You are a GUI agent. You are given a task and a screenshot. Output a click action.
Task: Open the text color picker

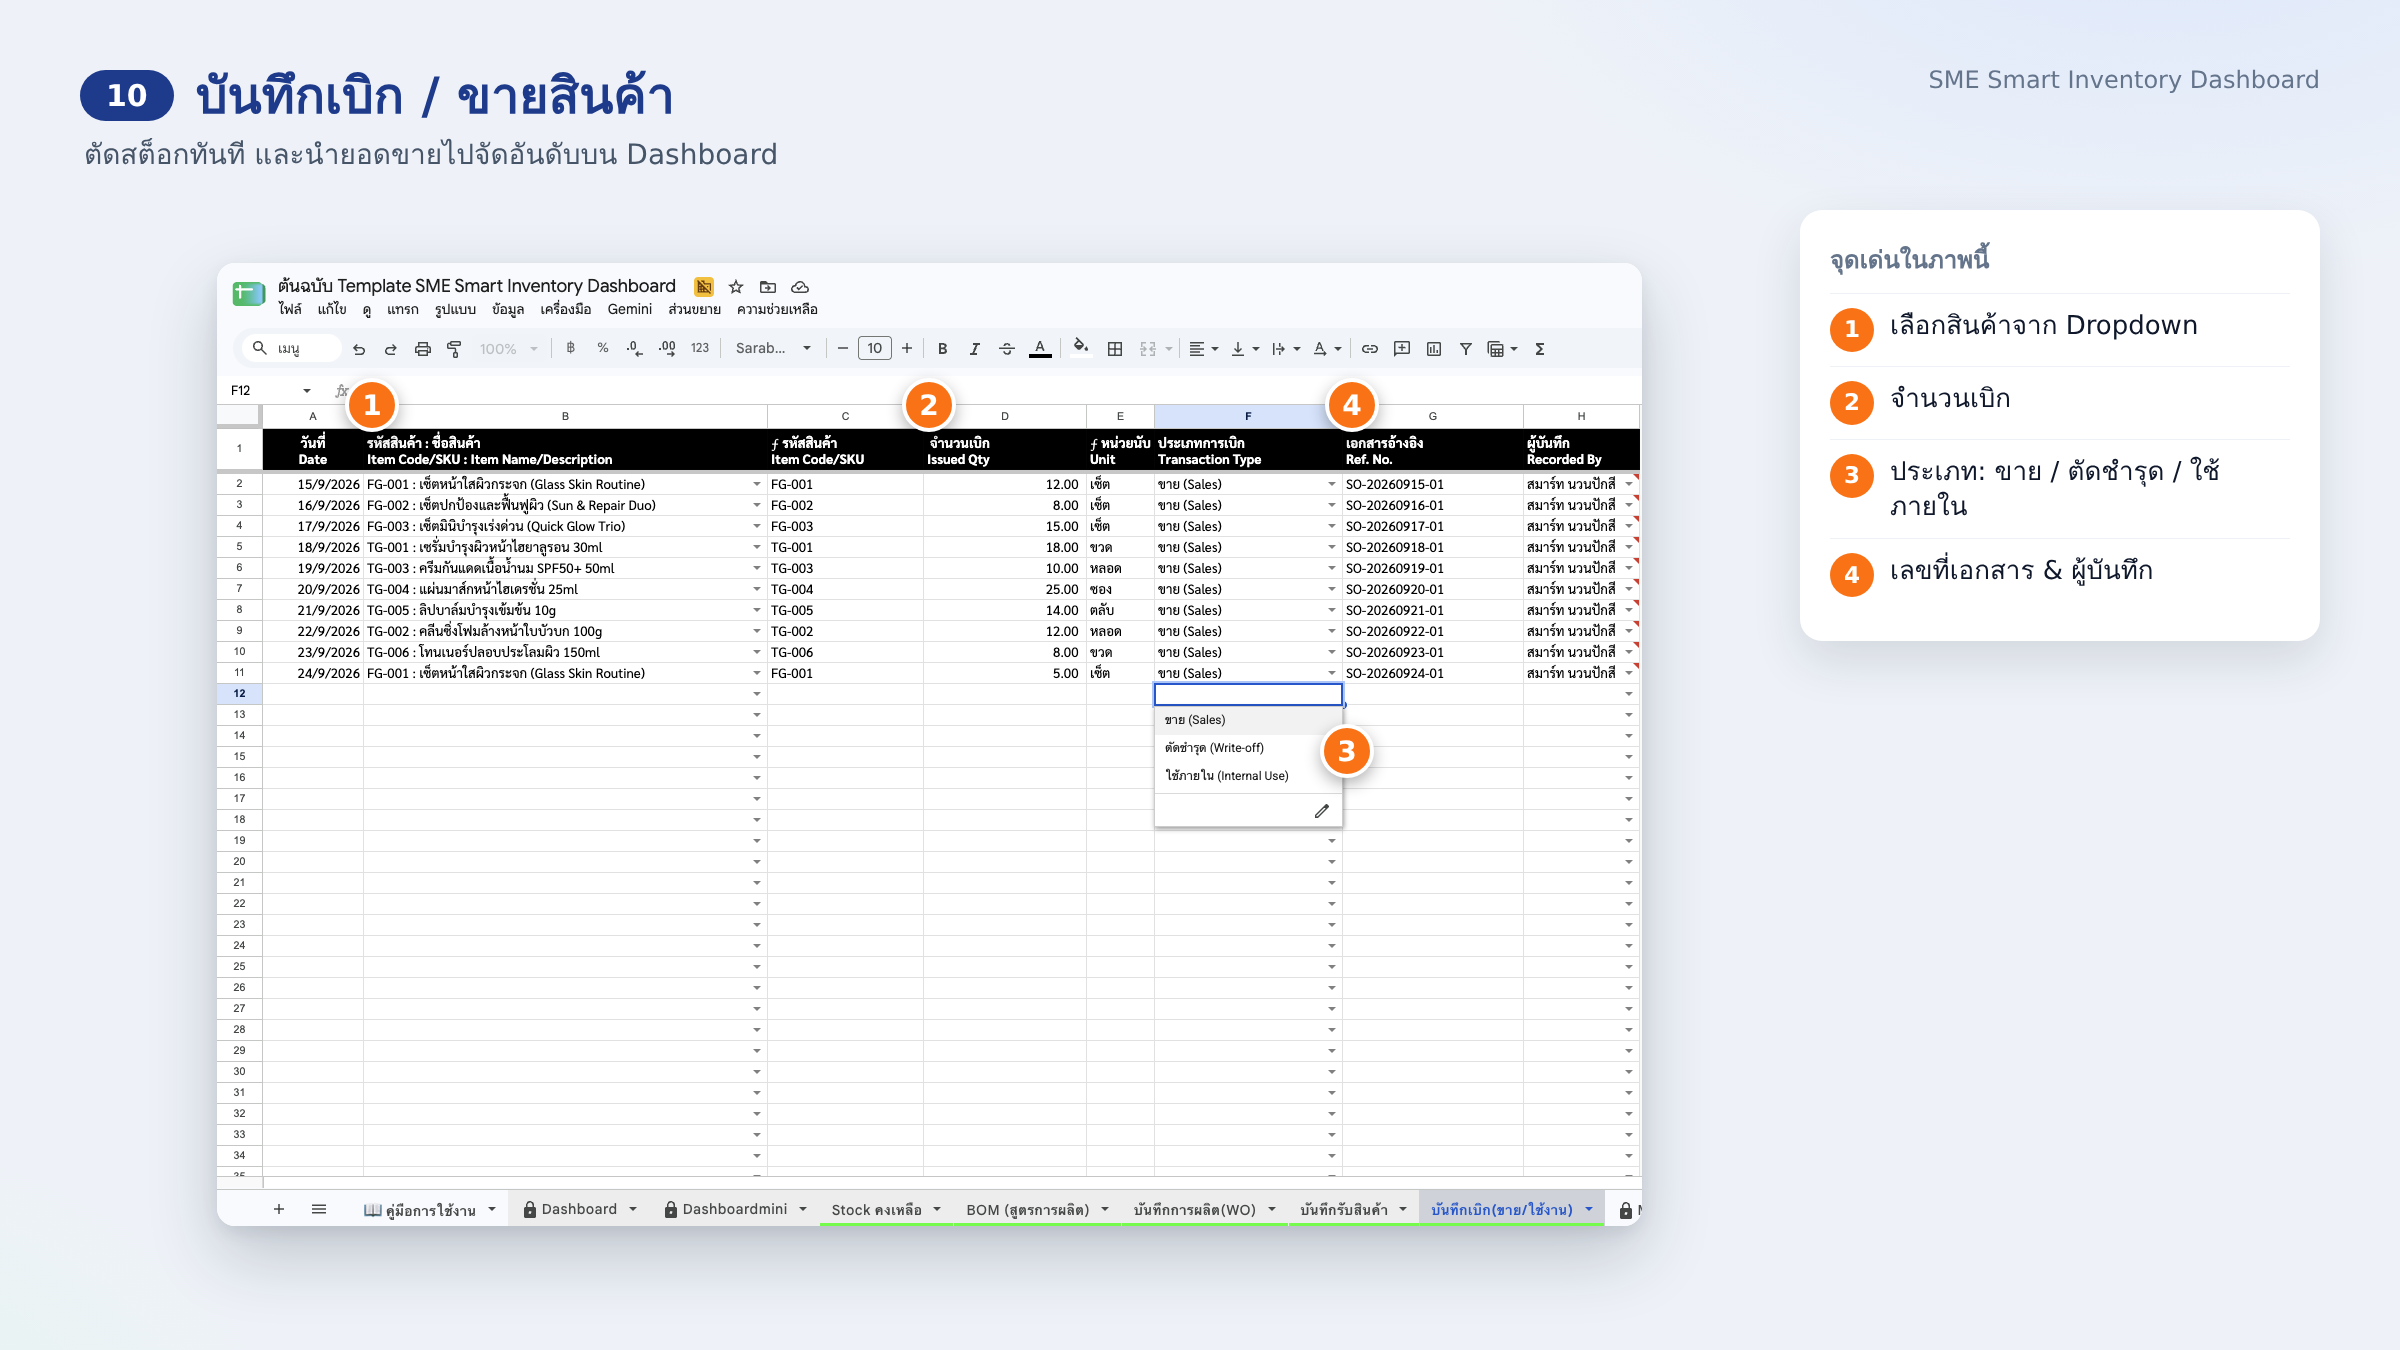click(1040, 349)
